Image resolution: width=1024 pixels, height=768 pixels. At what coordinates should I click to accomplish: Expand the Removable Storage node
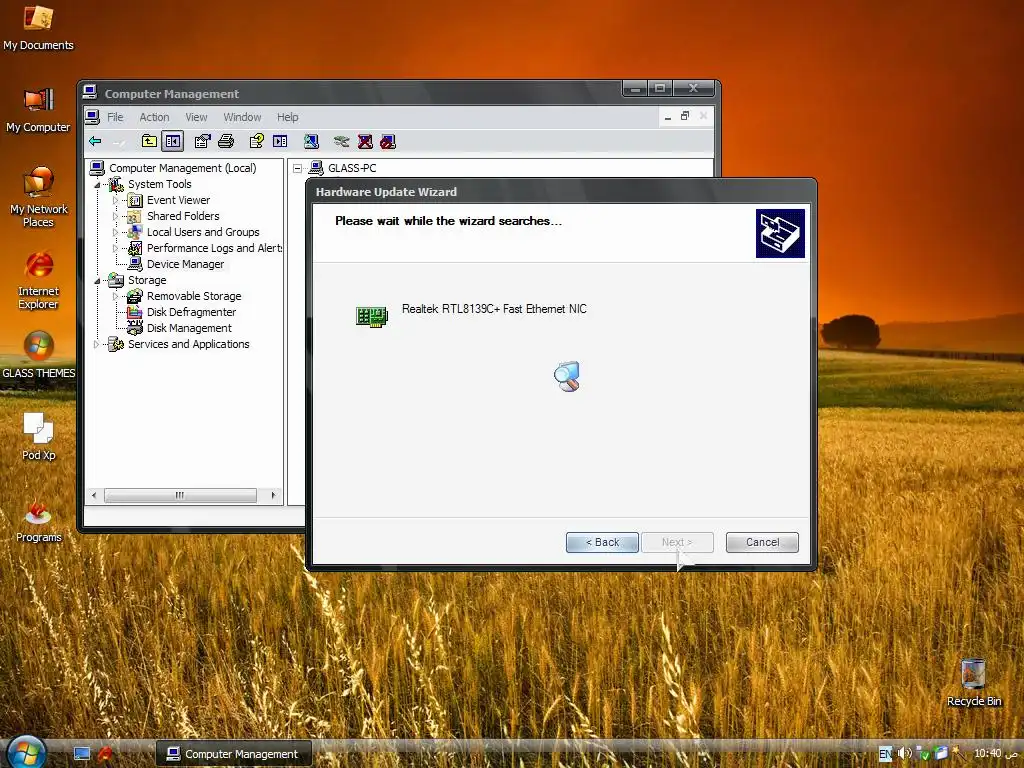(x=116, y=296)
